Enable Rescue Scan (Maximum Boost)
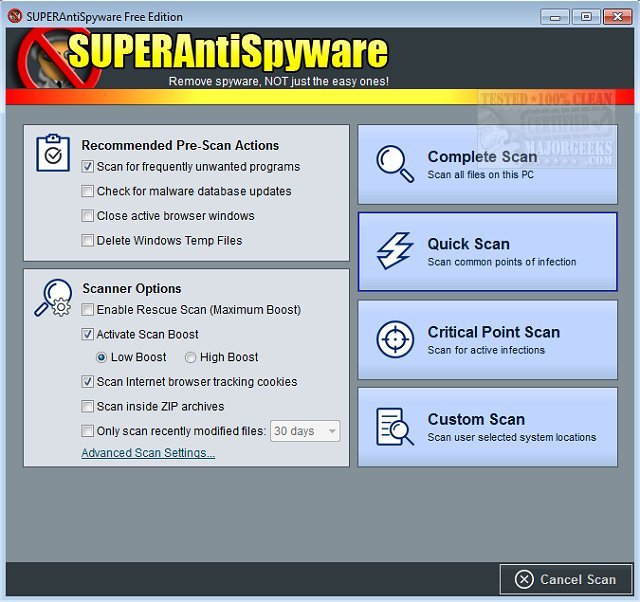640x602 pixels. tap(87, 310)
